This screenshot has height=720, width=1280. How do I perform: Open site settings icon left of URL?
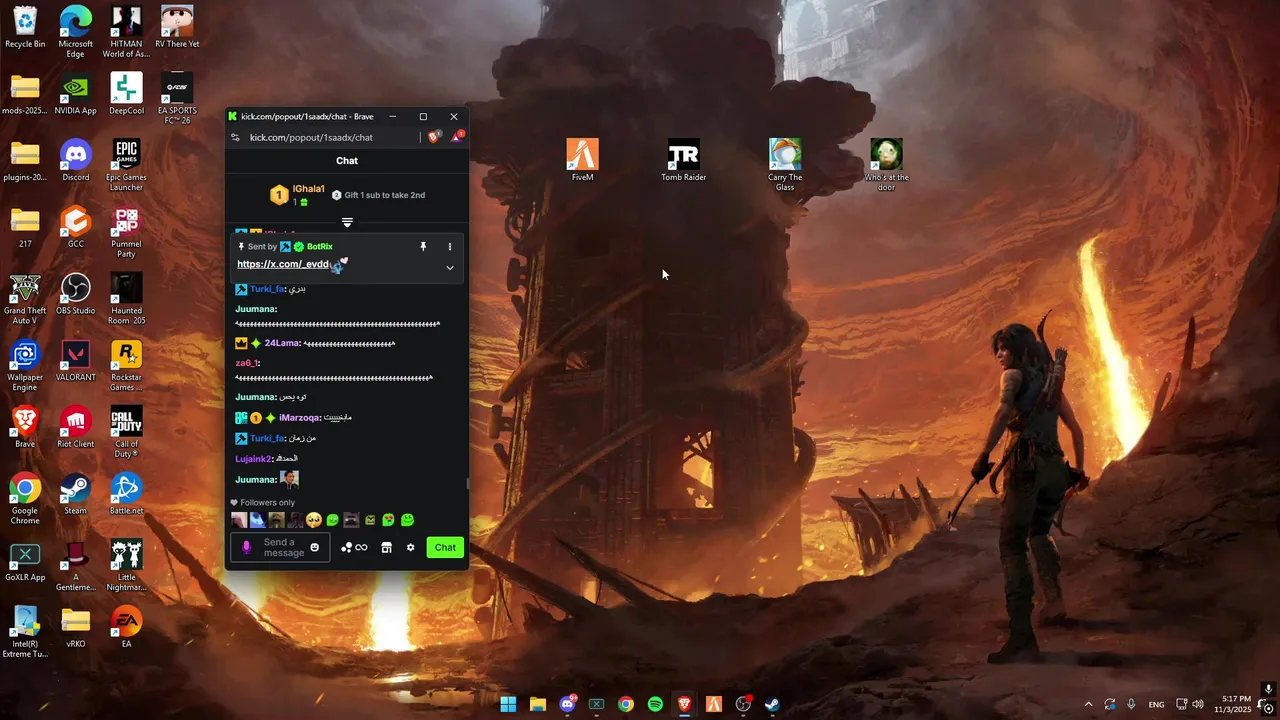(x=236, y=138)
